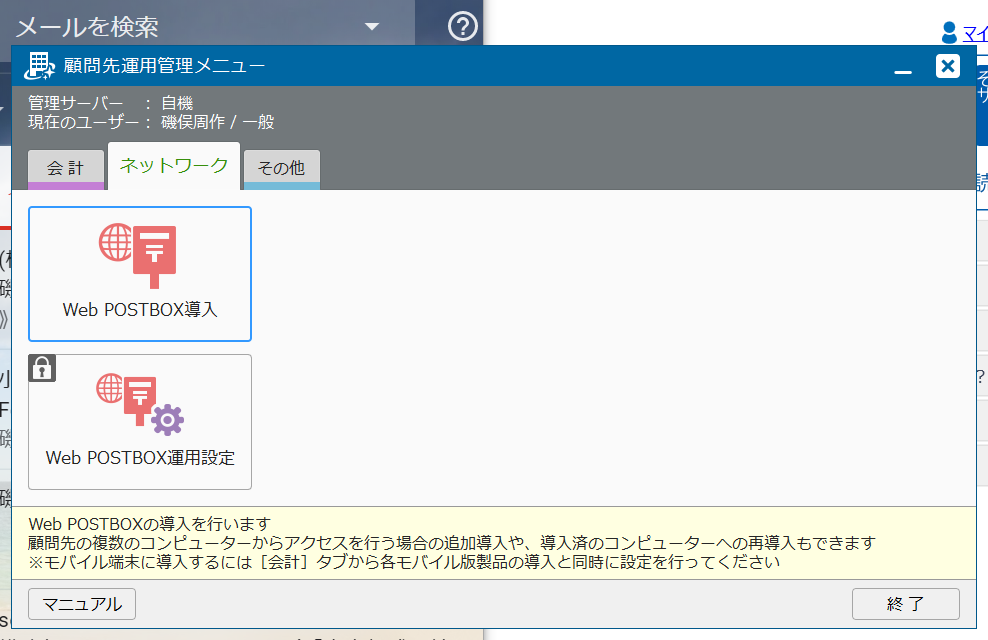The image size is (988, 640).
Task: Select the Web POSTBOX運用設定 tile label
Action: point(140,458)
